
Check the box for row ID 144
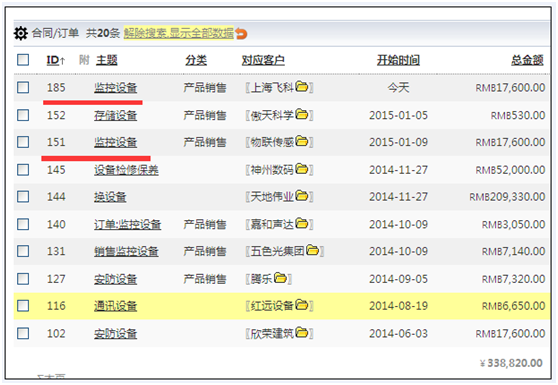tap(23, 196)
